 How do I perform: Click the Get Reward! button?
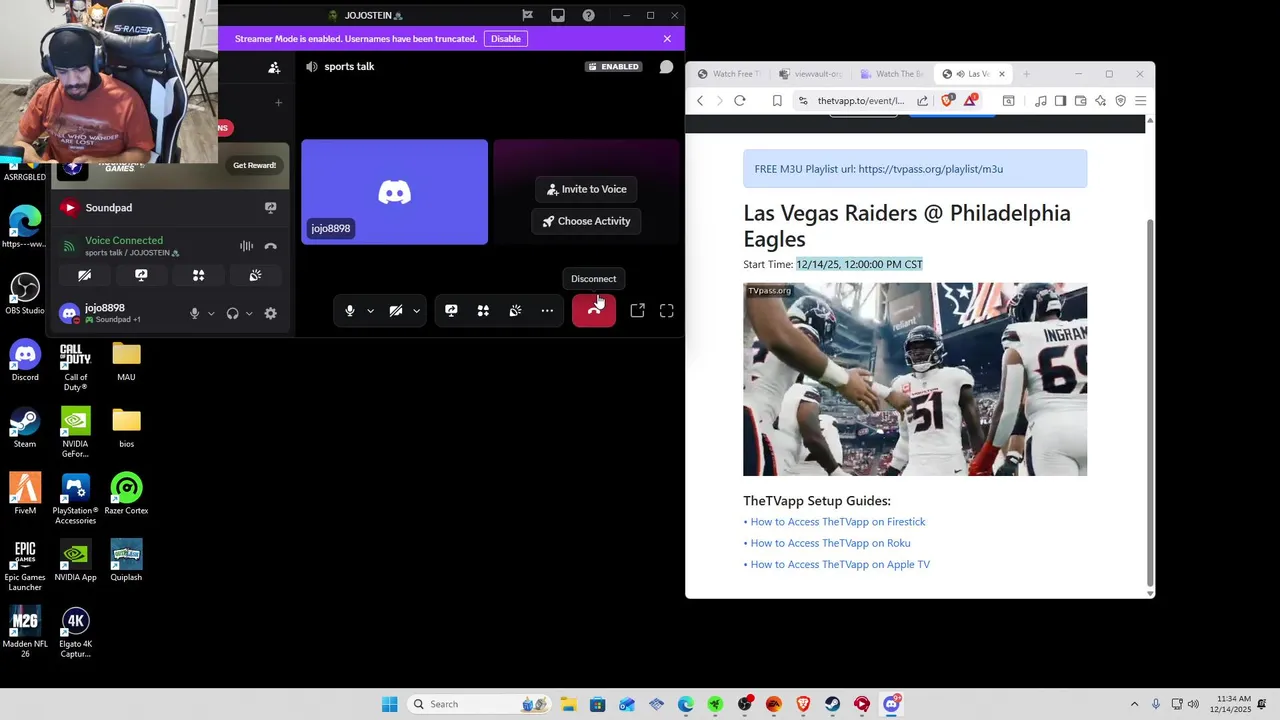point(254,166)
